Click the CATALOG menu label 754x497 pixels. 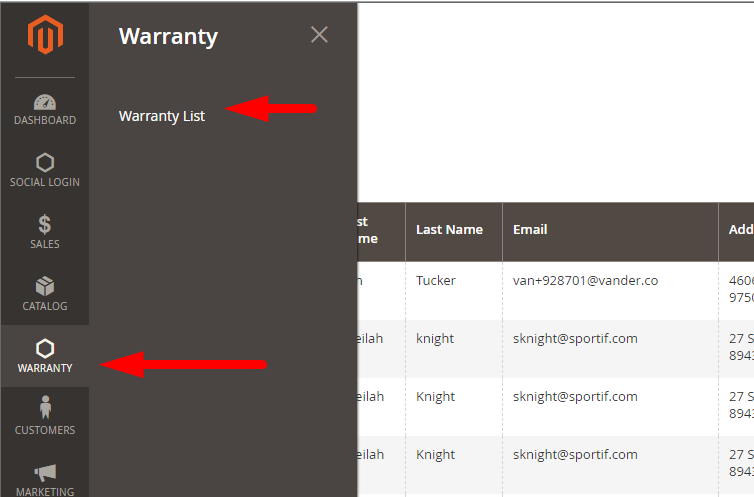[45, 306]
